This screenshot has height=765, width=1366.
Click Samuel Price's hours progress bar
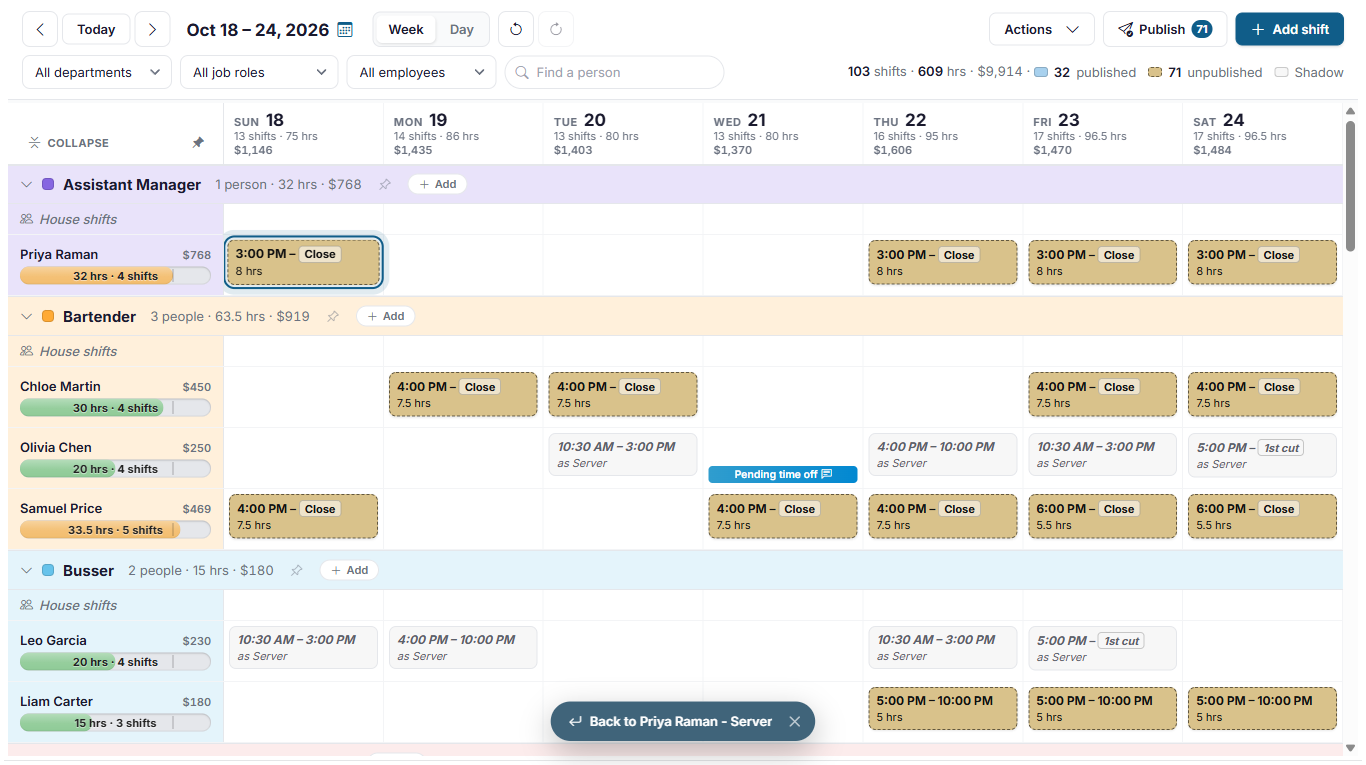pyautogui.click(x=115, y=530)
